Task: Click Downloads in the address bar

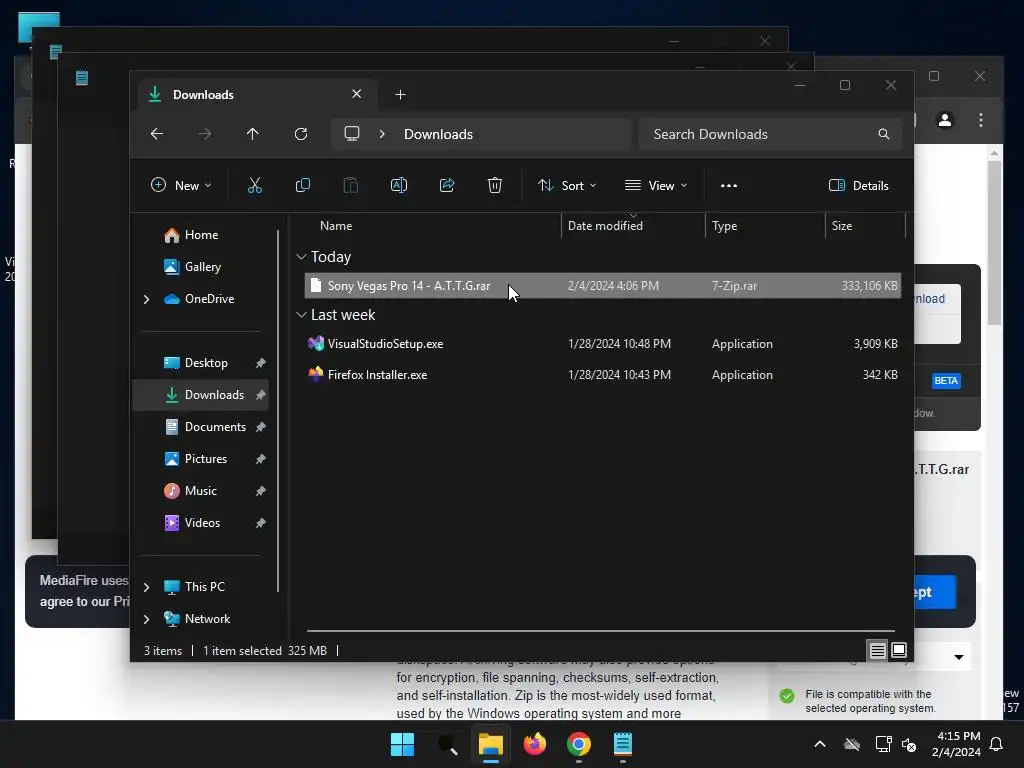Action: tap(438, 134)
